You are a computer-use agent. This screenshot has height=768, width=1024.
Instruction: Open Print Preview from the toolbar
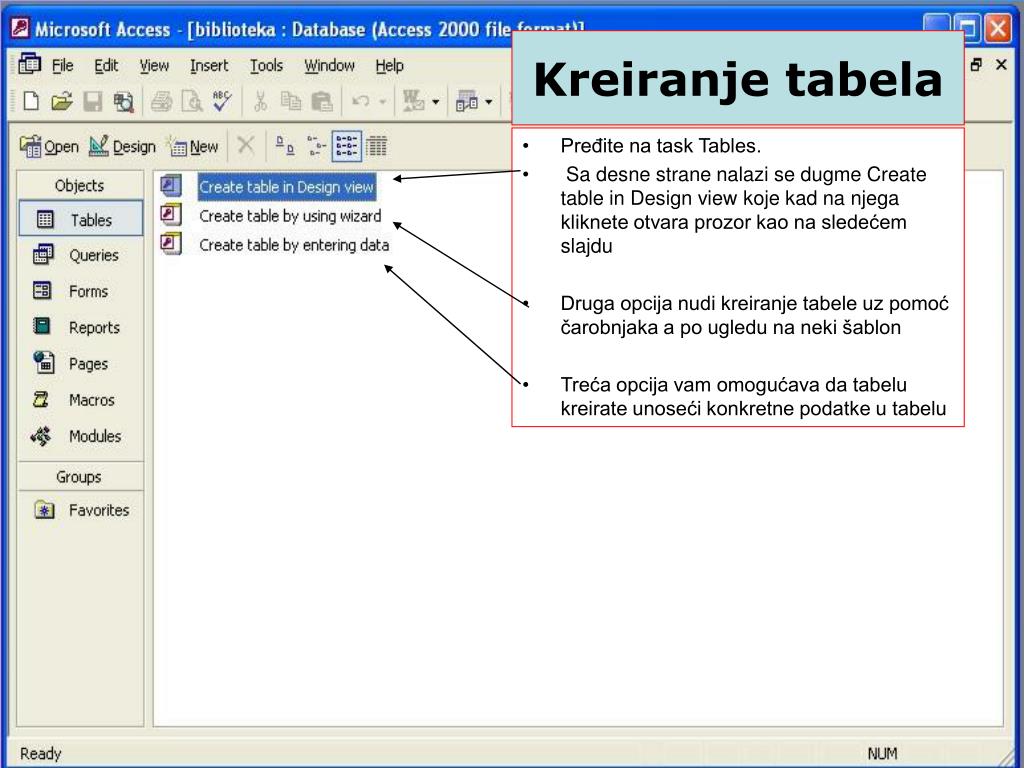pos(192,101)
